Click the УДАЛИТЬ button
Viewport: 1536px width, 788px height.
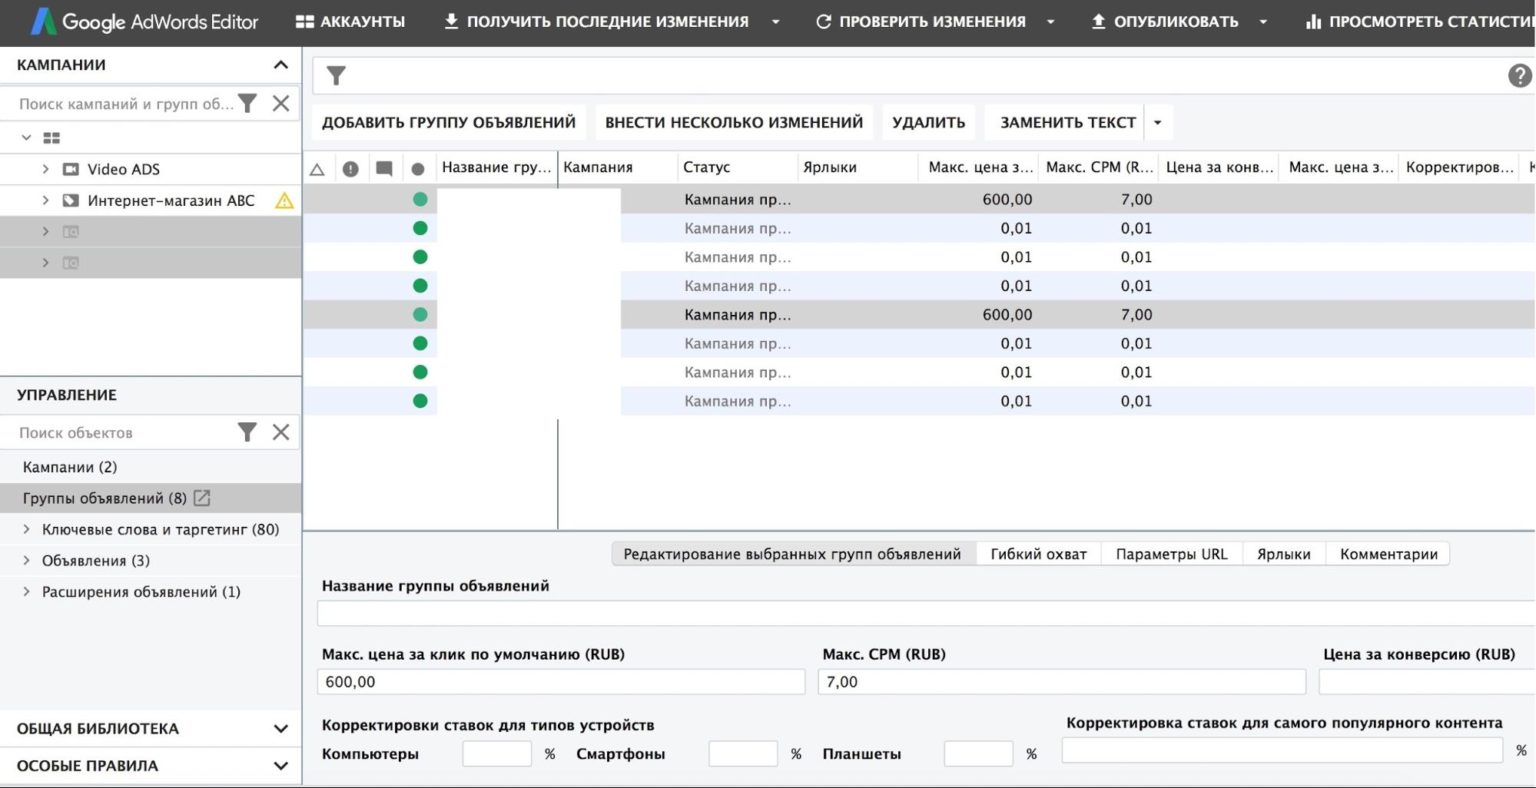927,121
